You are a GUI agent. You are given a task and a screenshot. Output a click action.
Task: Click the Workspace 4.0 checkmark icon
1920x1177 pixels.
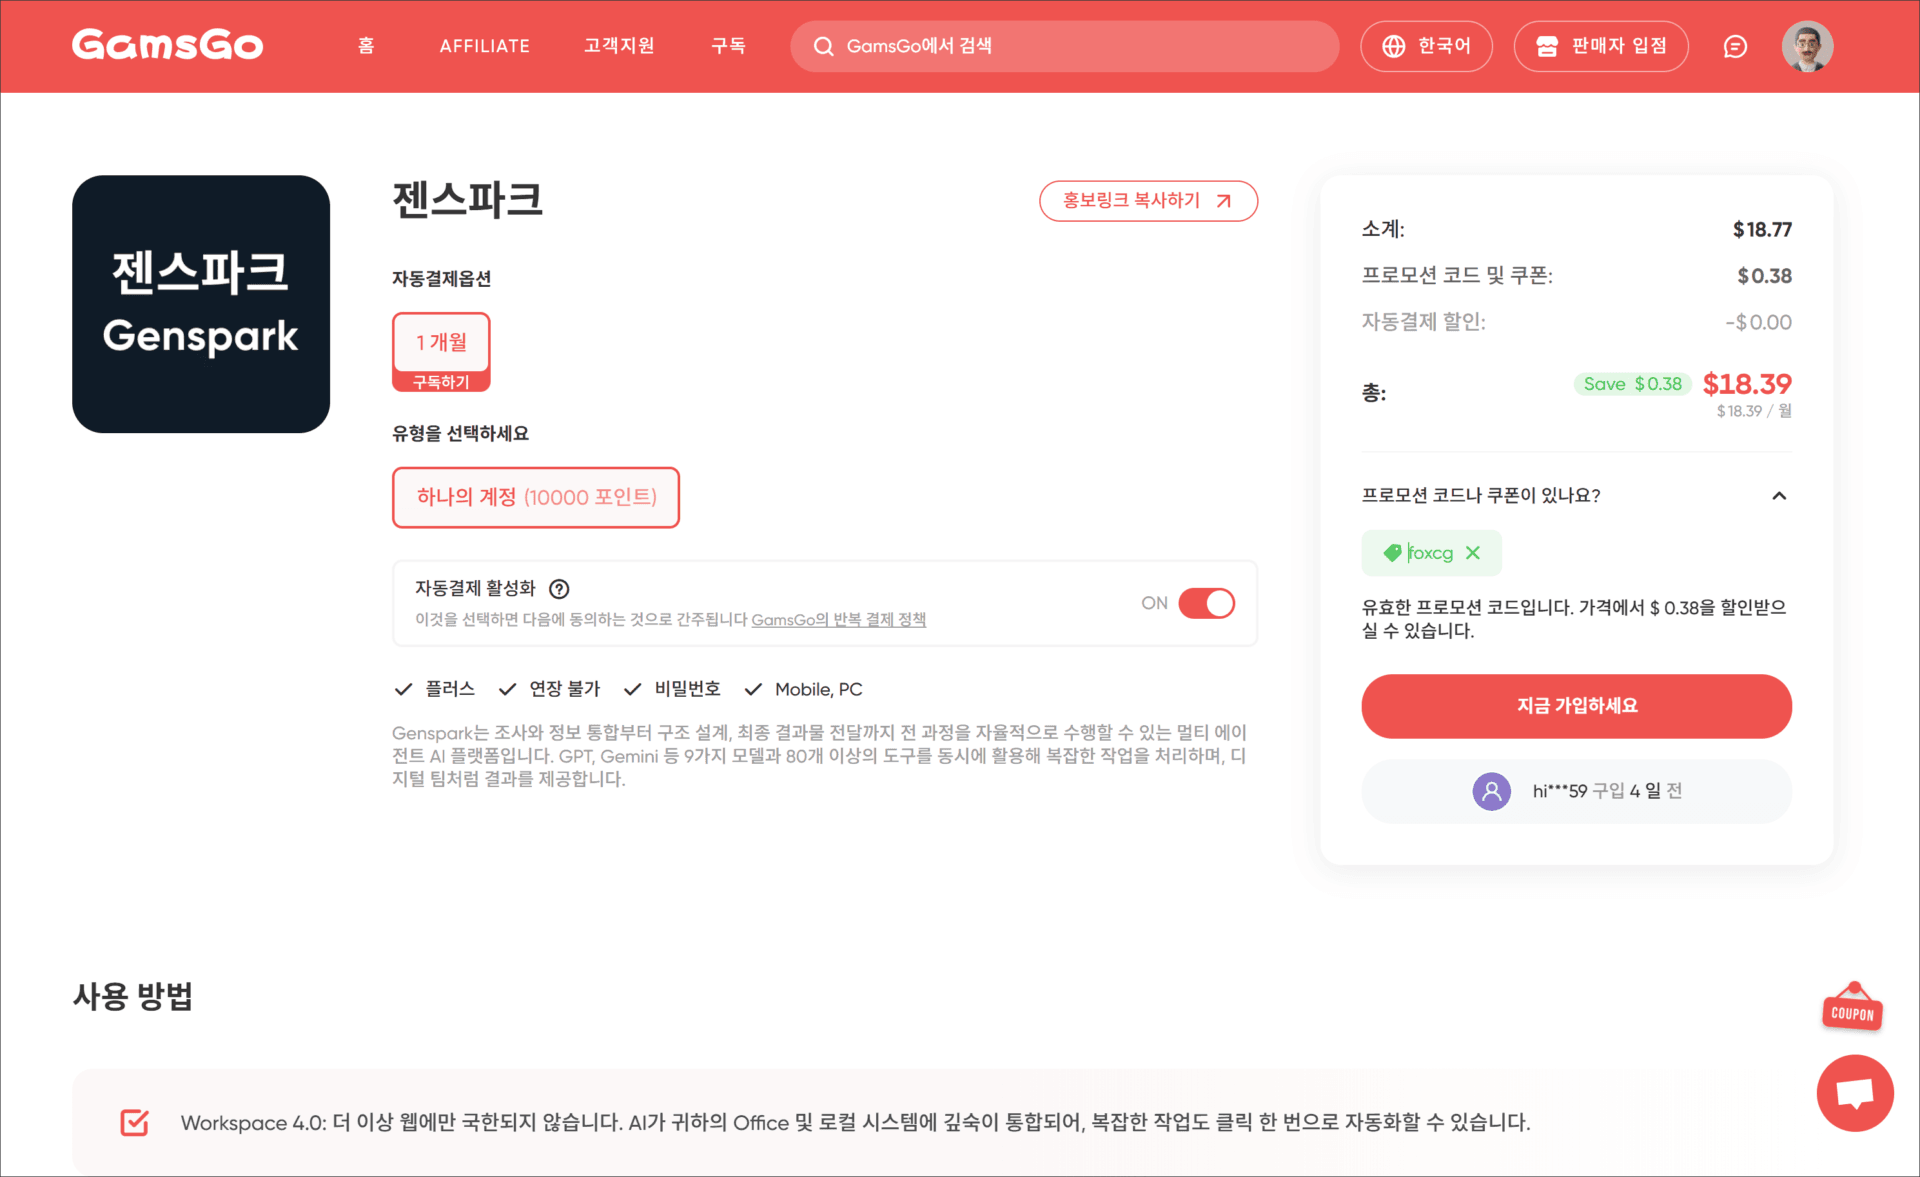pos(135,1122)
